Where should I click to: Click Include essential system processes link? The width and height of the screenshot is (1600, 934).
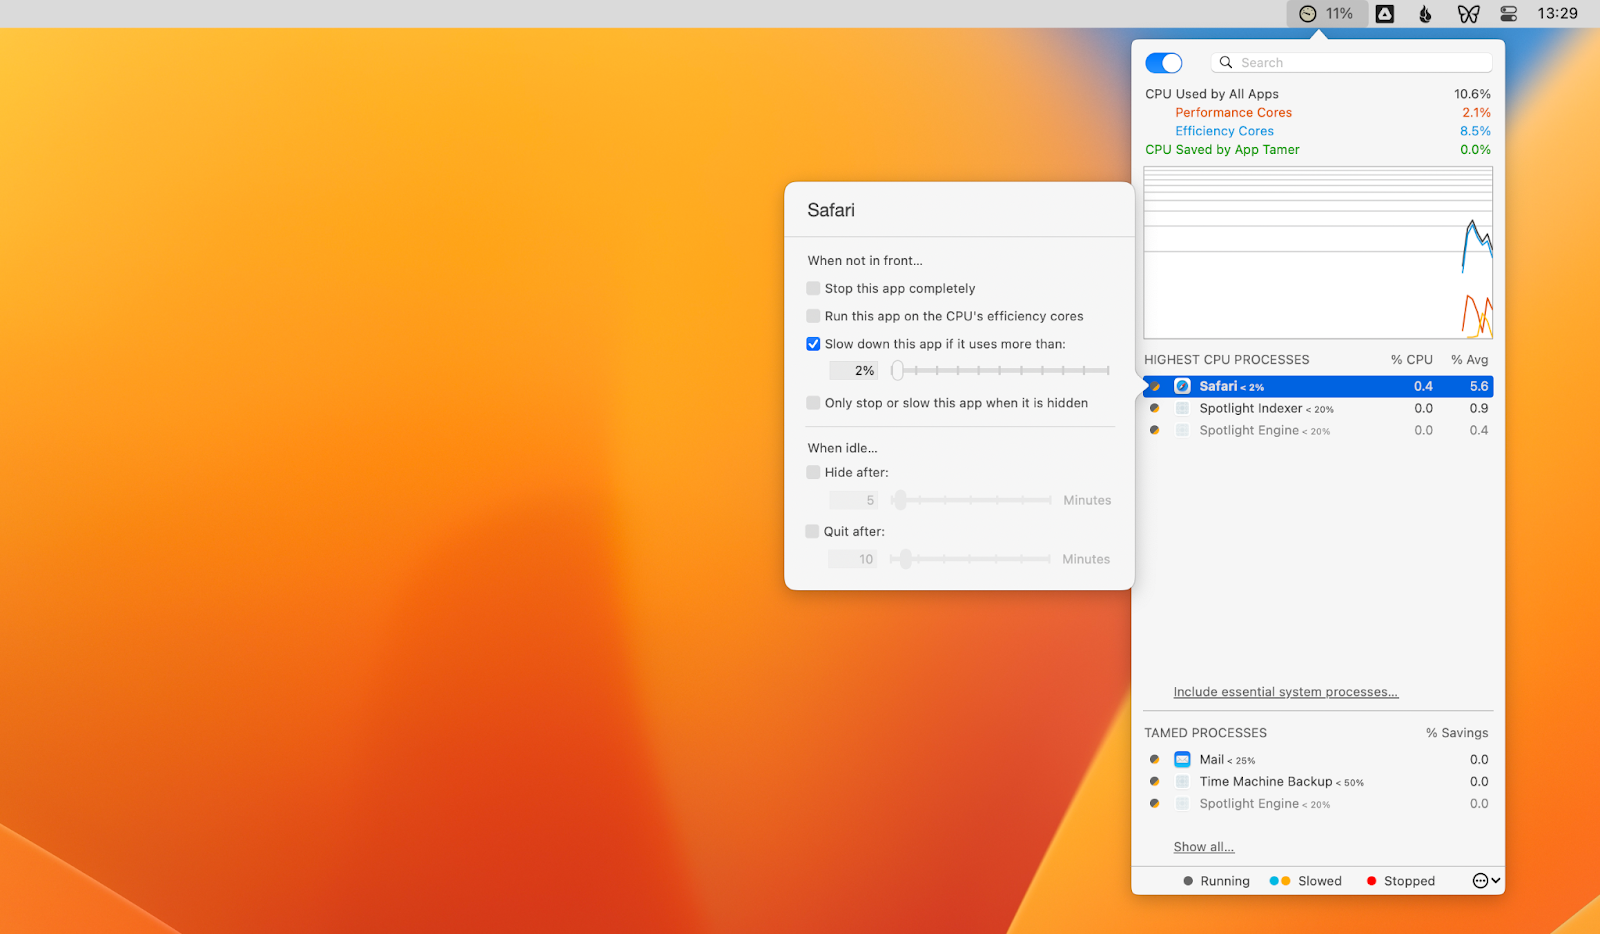pos(1286,691)
